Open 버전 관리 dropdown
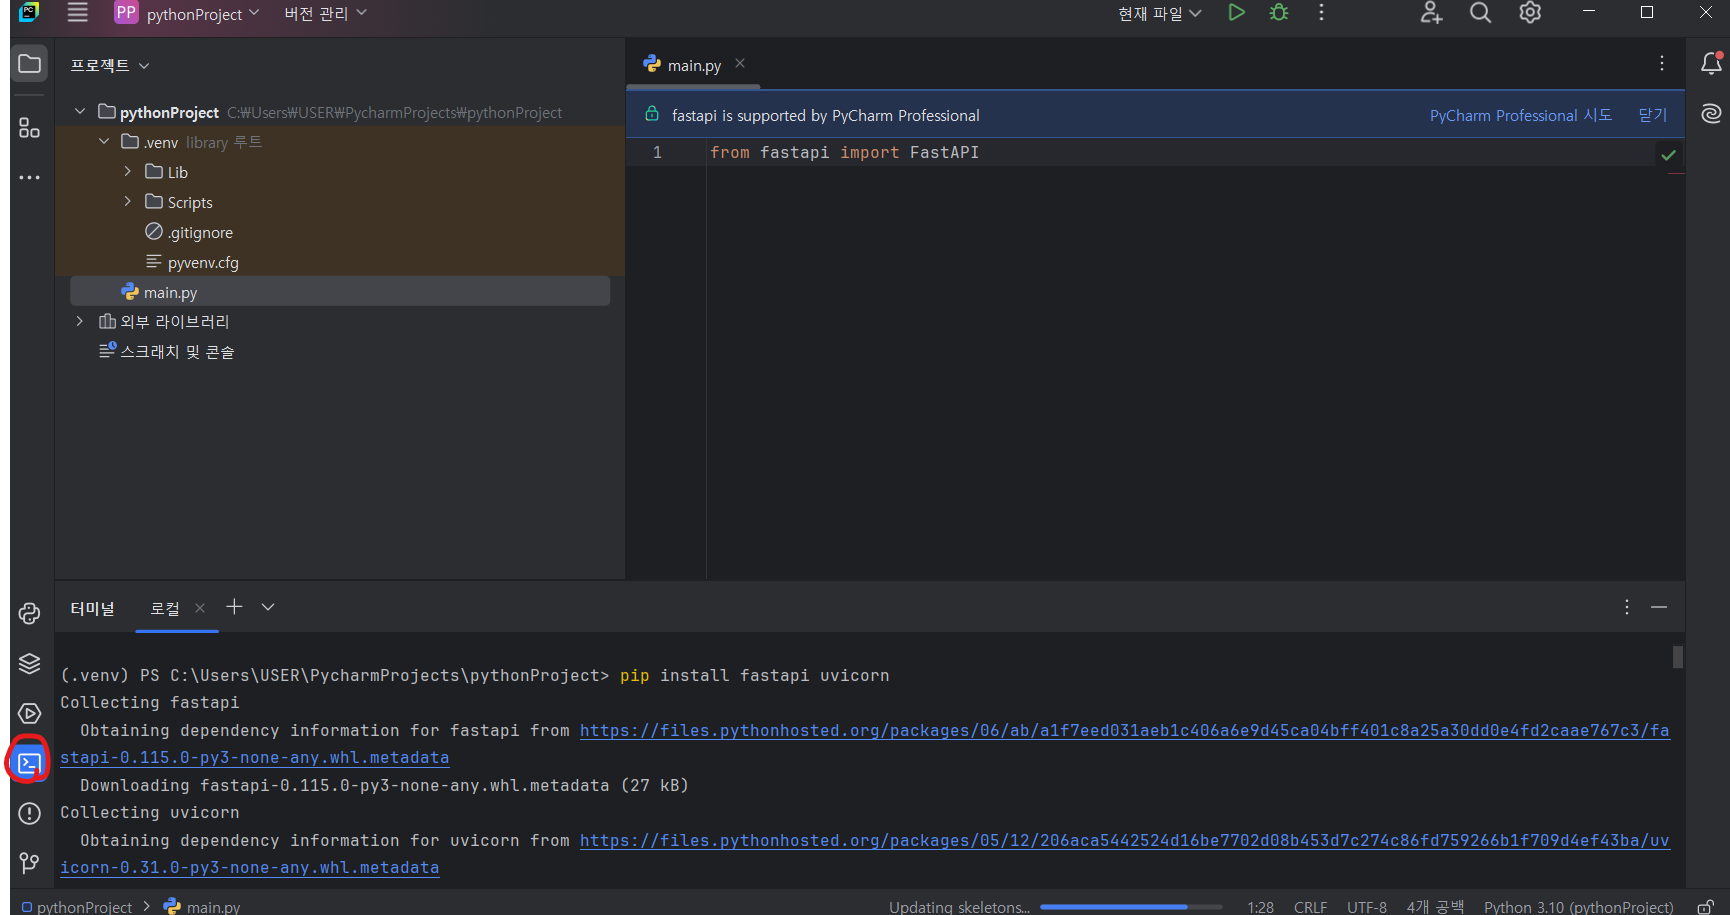This screenshot has height=915, width=1730. [x=325, y=13]
